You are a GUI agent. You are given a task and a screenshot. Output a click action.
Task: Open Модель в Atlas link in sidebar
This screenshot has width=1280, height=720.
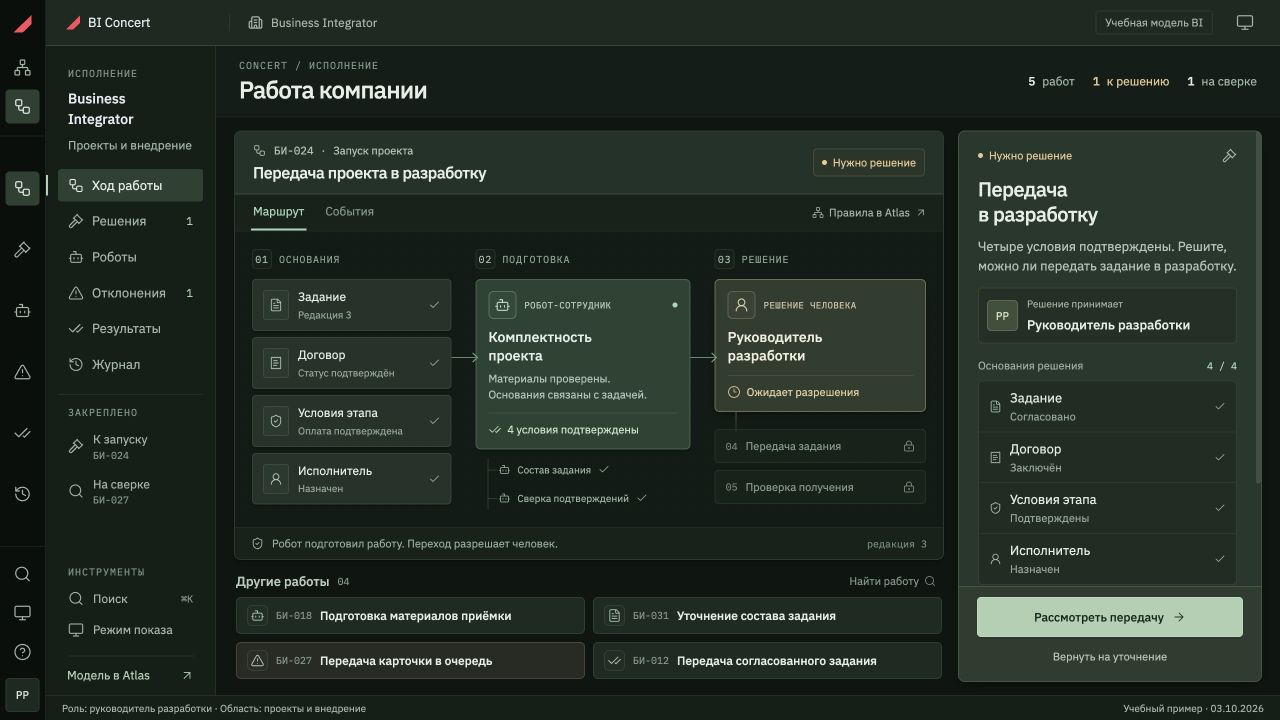coord(130,675)
